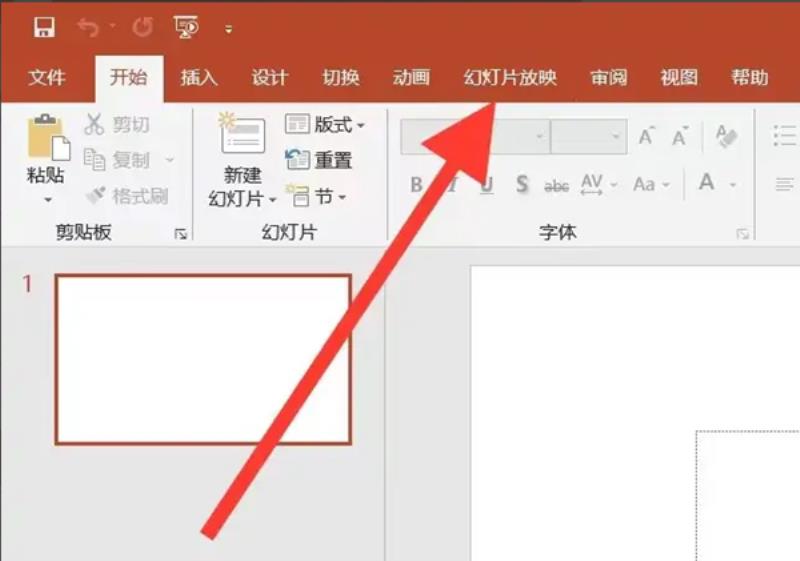Click the Redo icon in quick access toolbar
800x561 pixels.
(x=142, y=27)
